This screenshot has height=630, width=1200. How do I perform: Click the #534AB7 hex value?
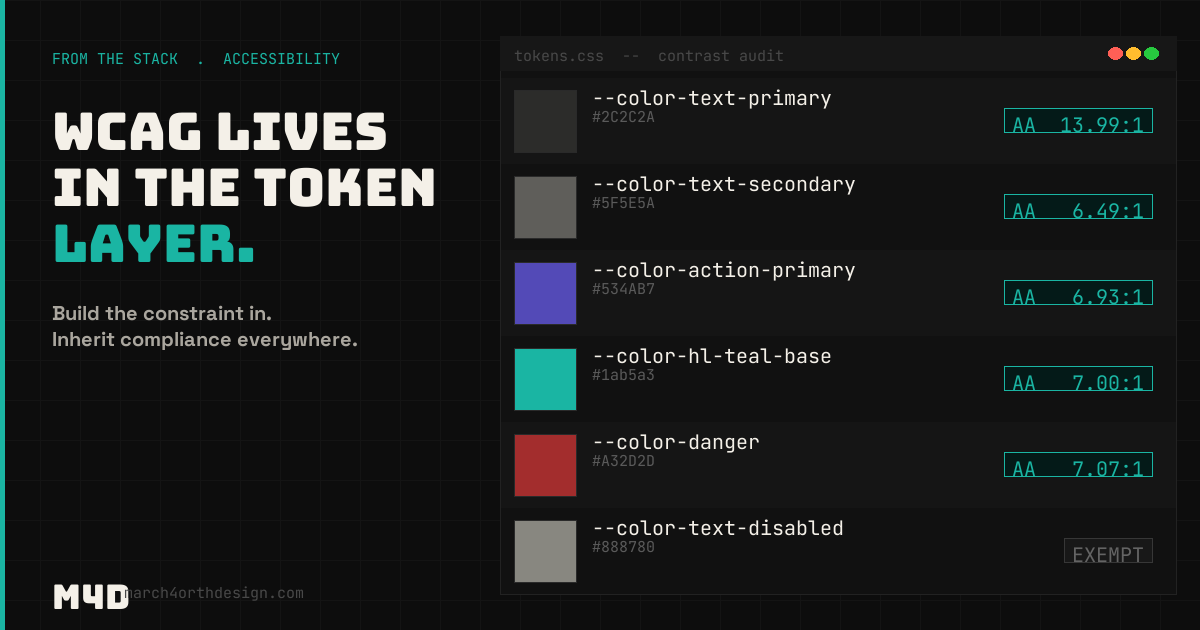pos(623,290)
